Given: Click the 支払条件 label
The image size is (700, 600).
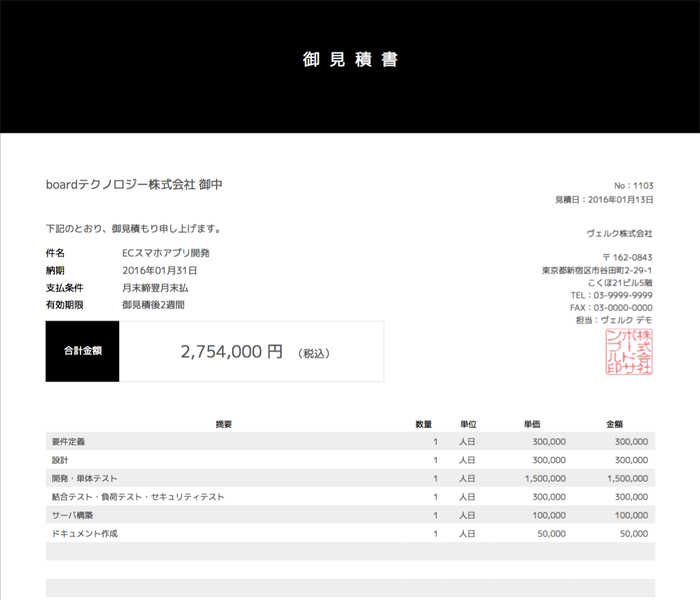Looking at the screenshot, I should click(64, 288).
